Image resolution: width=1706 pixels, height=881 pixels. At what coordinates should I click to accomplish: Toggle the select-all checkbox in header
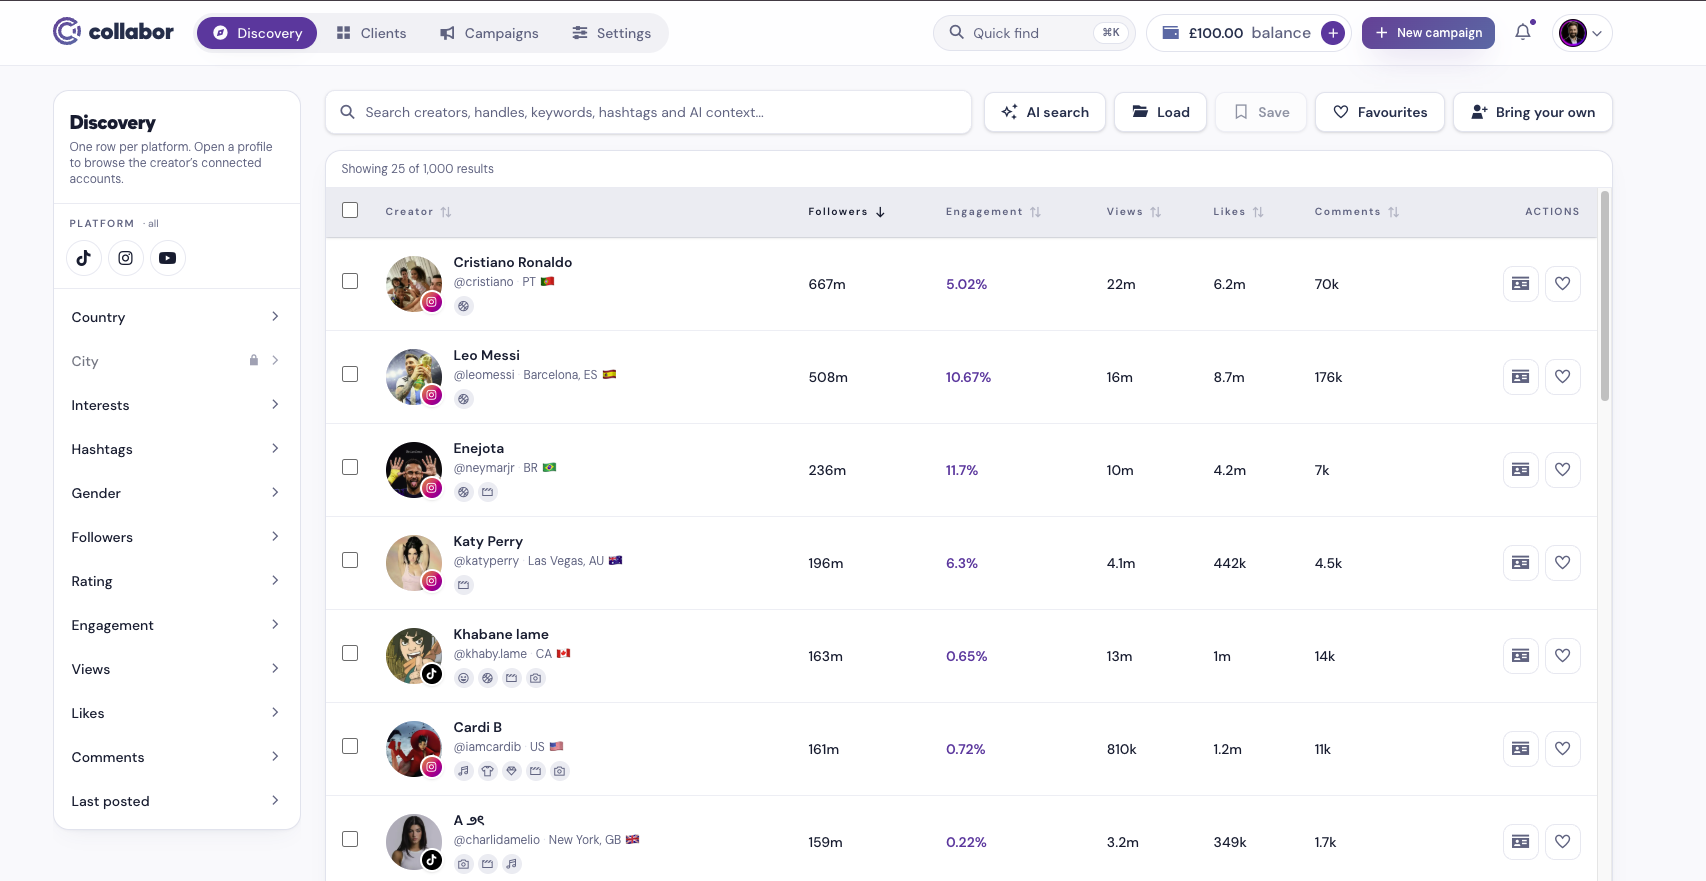tap(350, 210)
